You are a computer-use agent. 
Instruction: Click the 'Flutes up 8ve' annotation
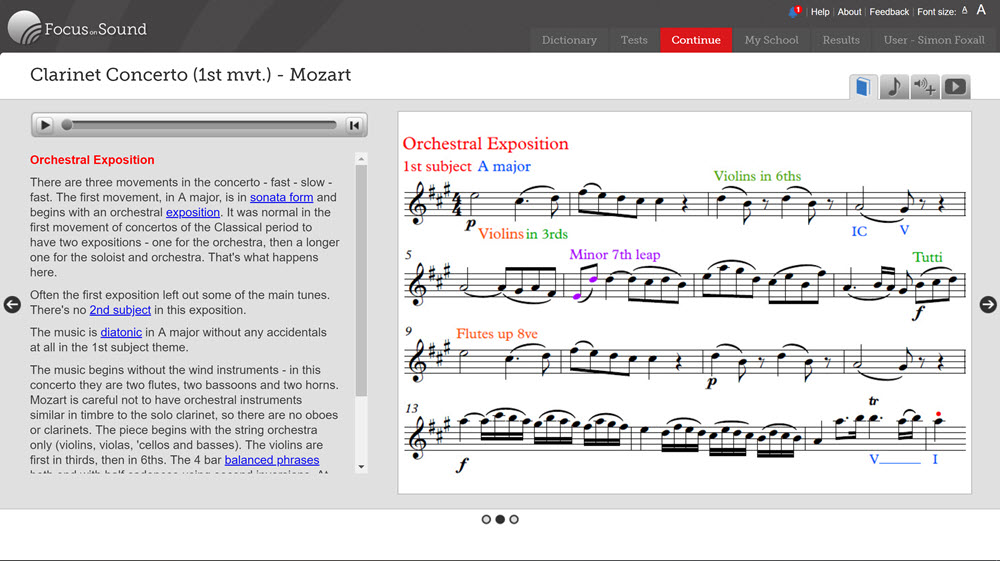(497, 333)
